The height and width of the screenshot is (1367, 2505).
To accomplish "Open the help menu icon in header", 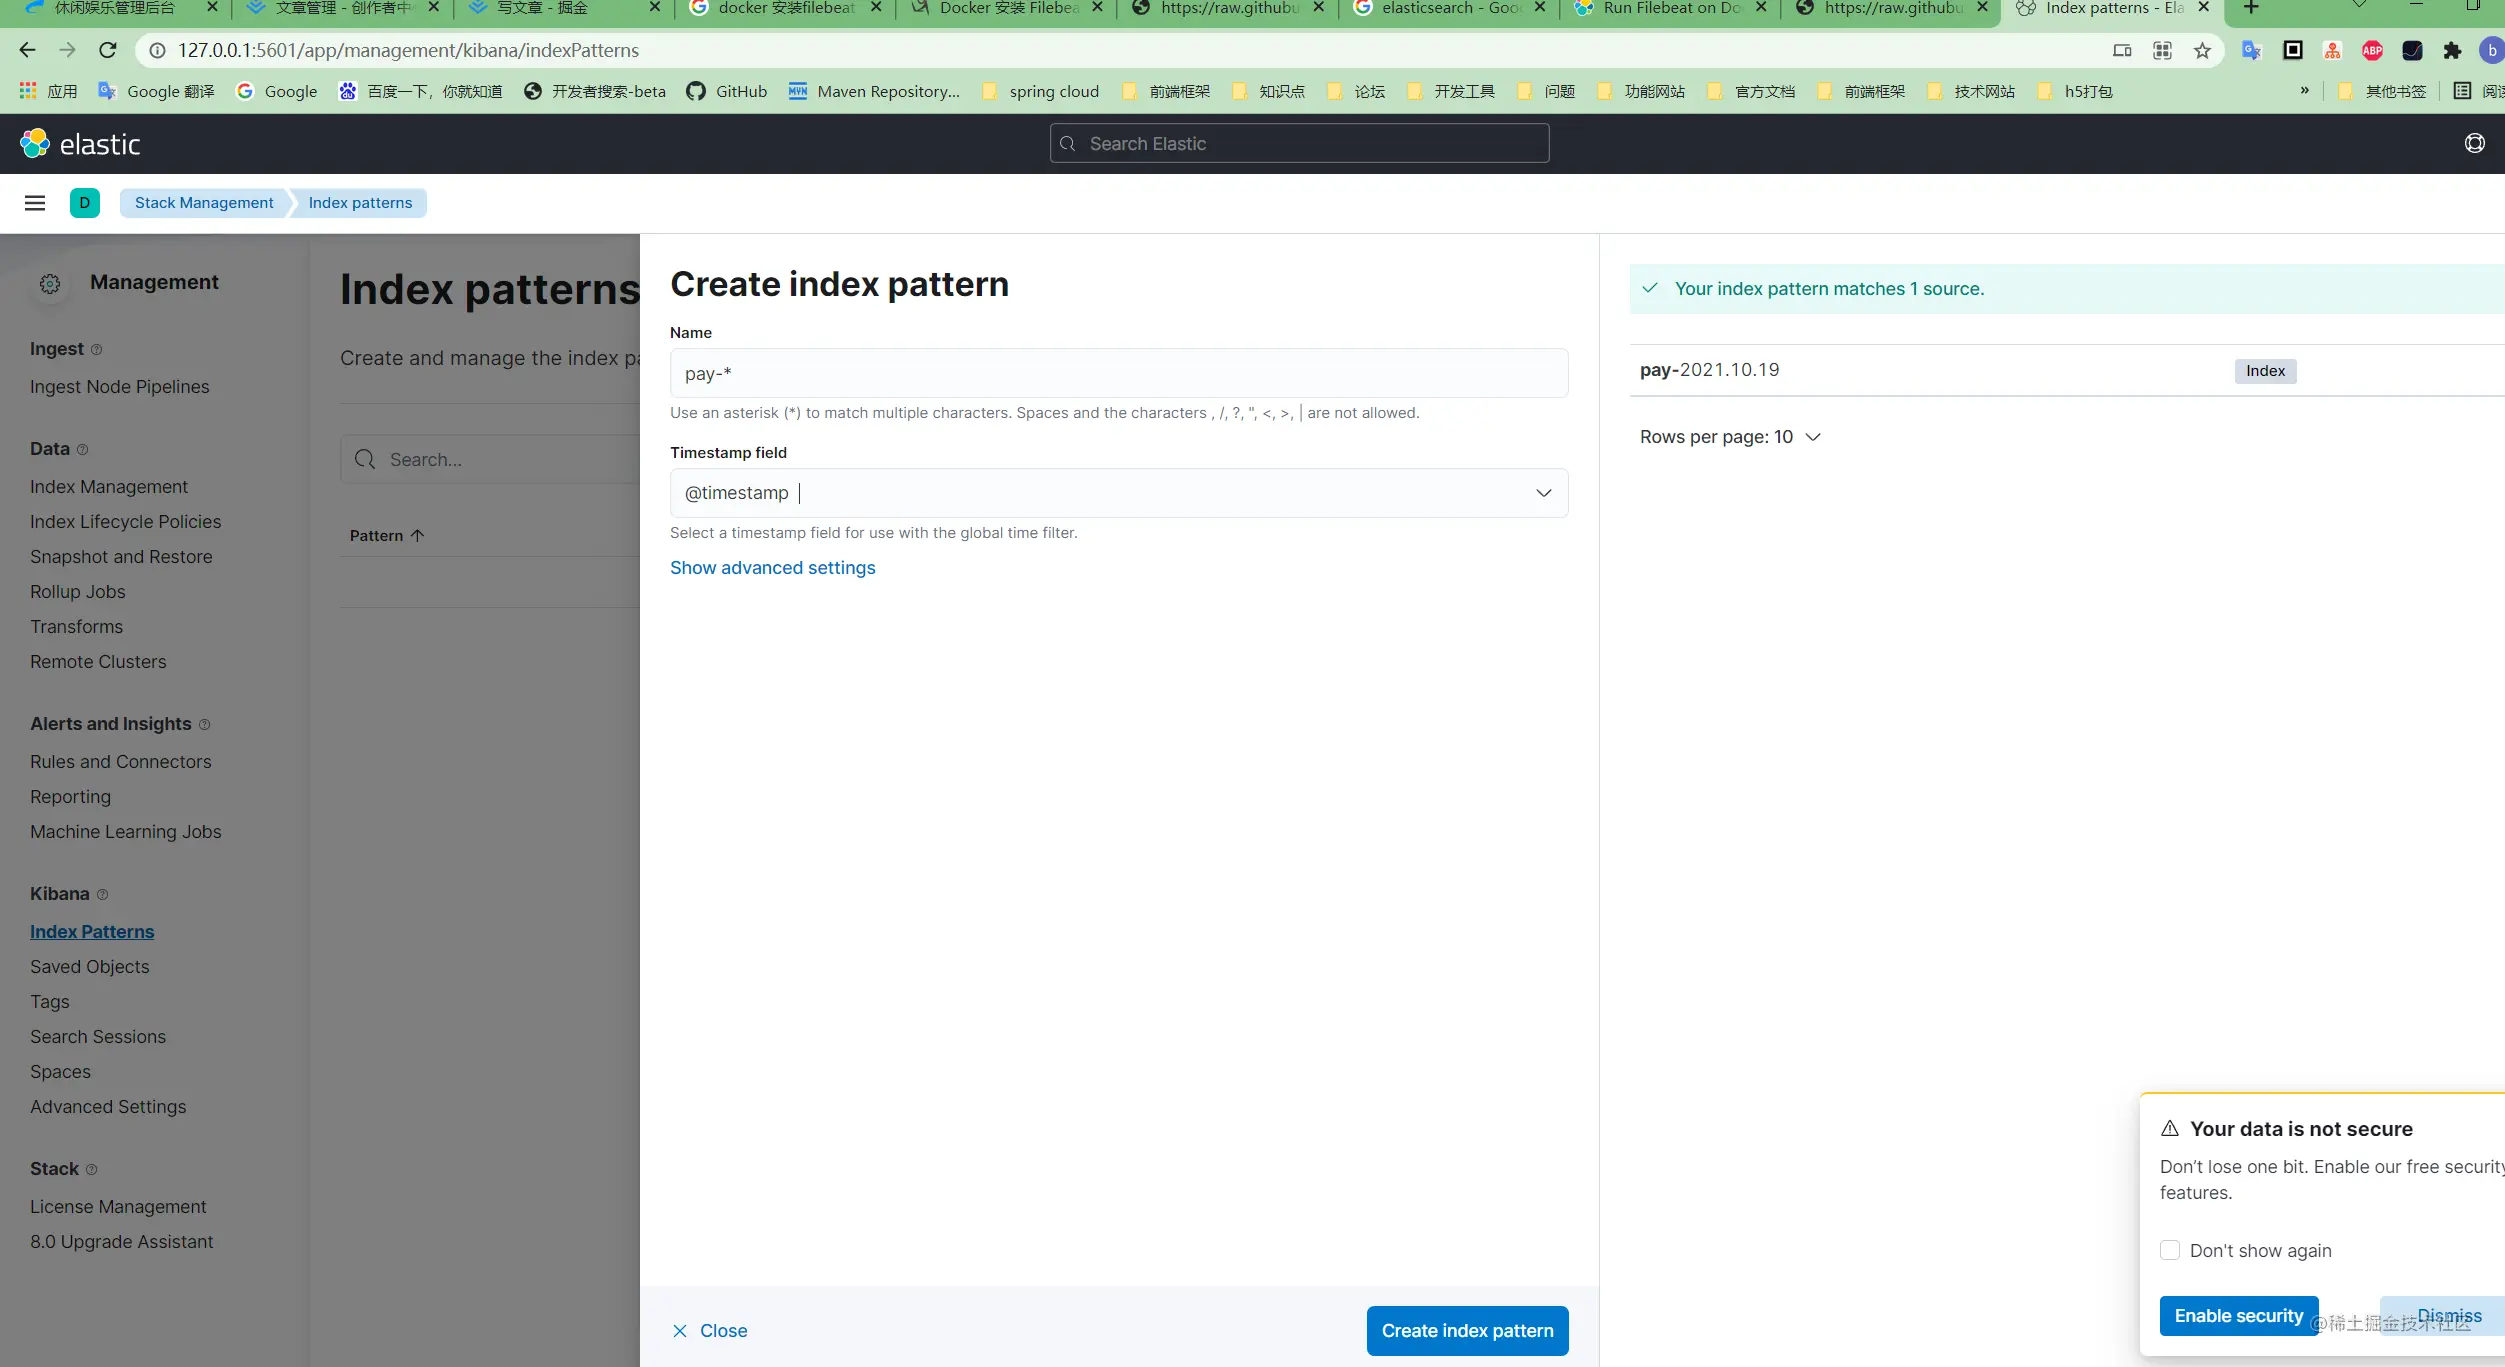I will 2474,144.
